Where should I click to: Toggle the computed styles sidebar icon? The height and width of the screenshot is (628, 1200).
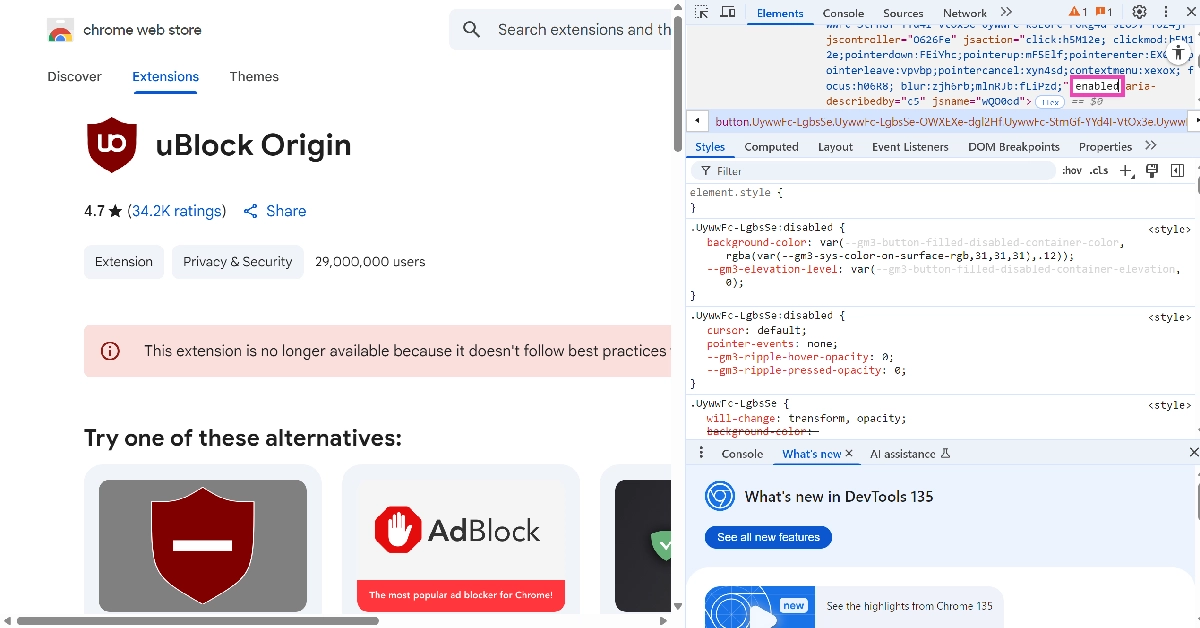[1177, 171]
